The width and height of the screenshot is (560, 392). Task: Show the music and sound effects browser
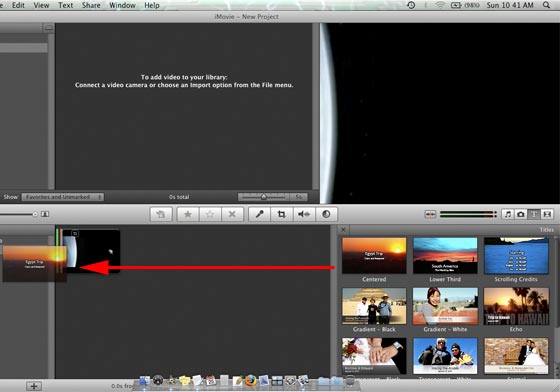tap(508, 214)
